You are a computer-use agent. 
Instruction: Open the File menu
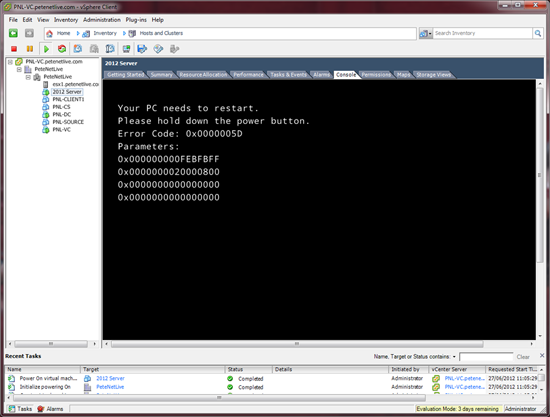pos(13,20)
